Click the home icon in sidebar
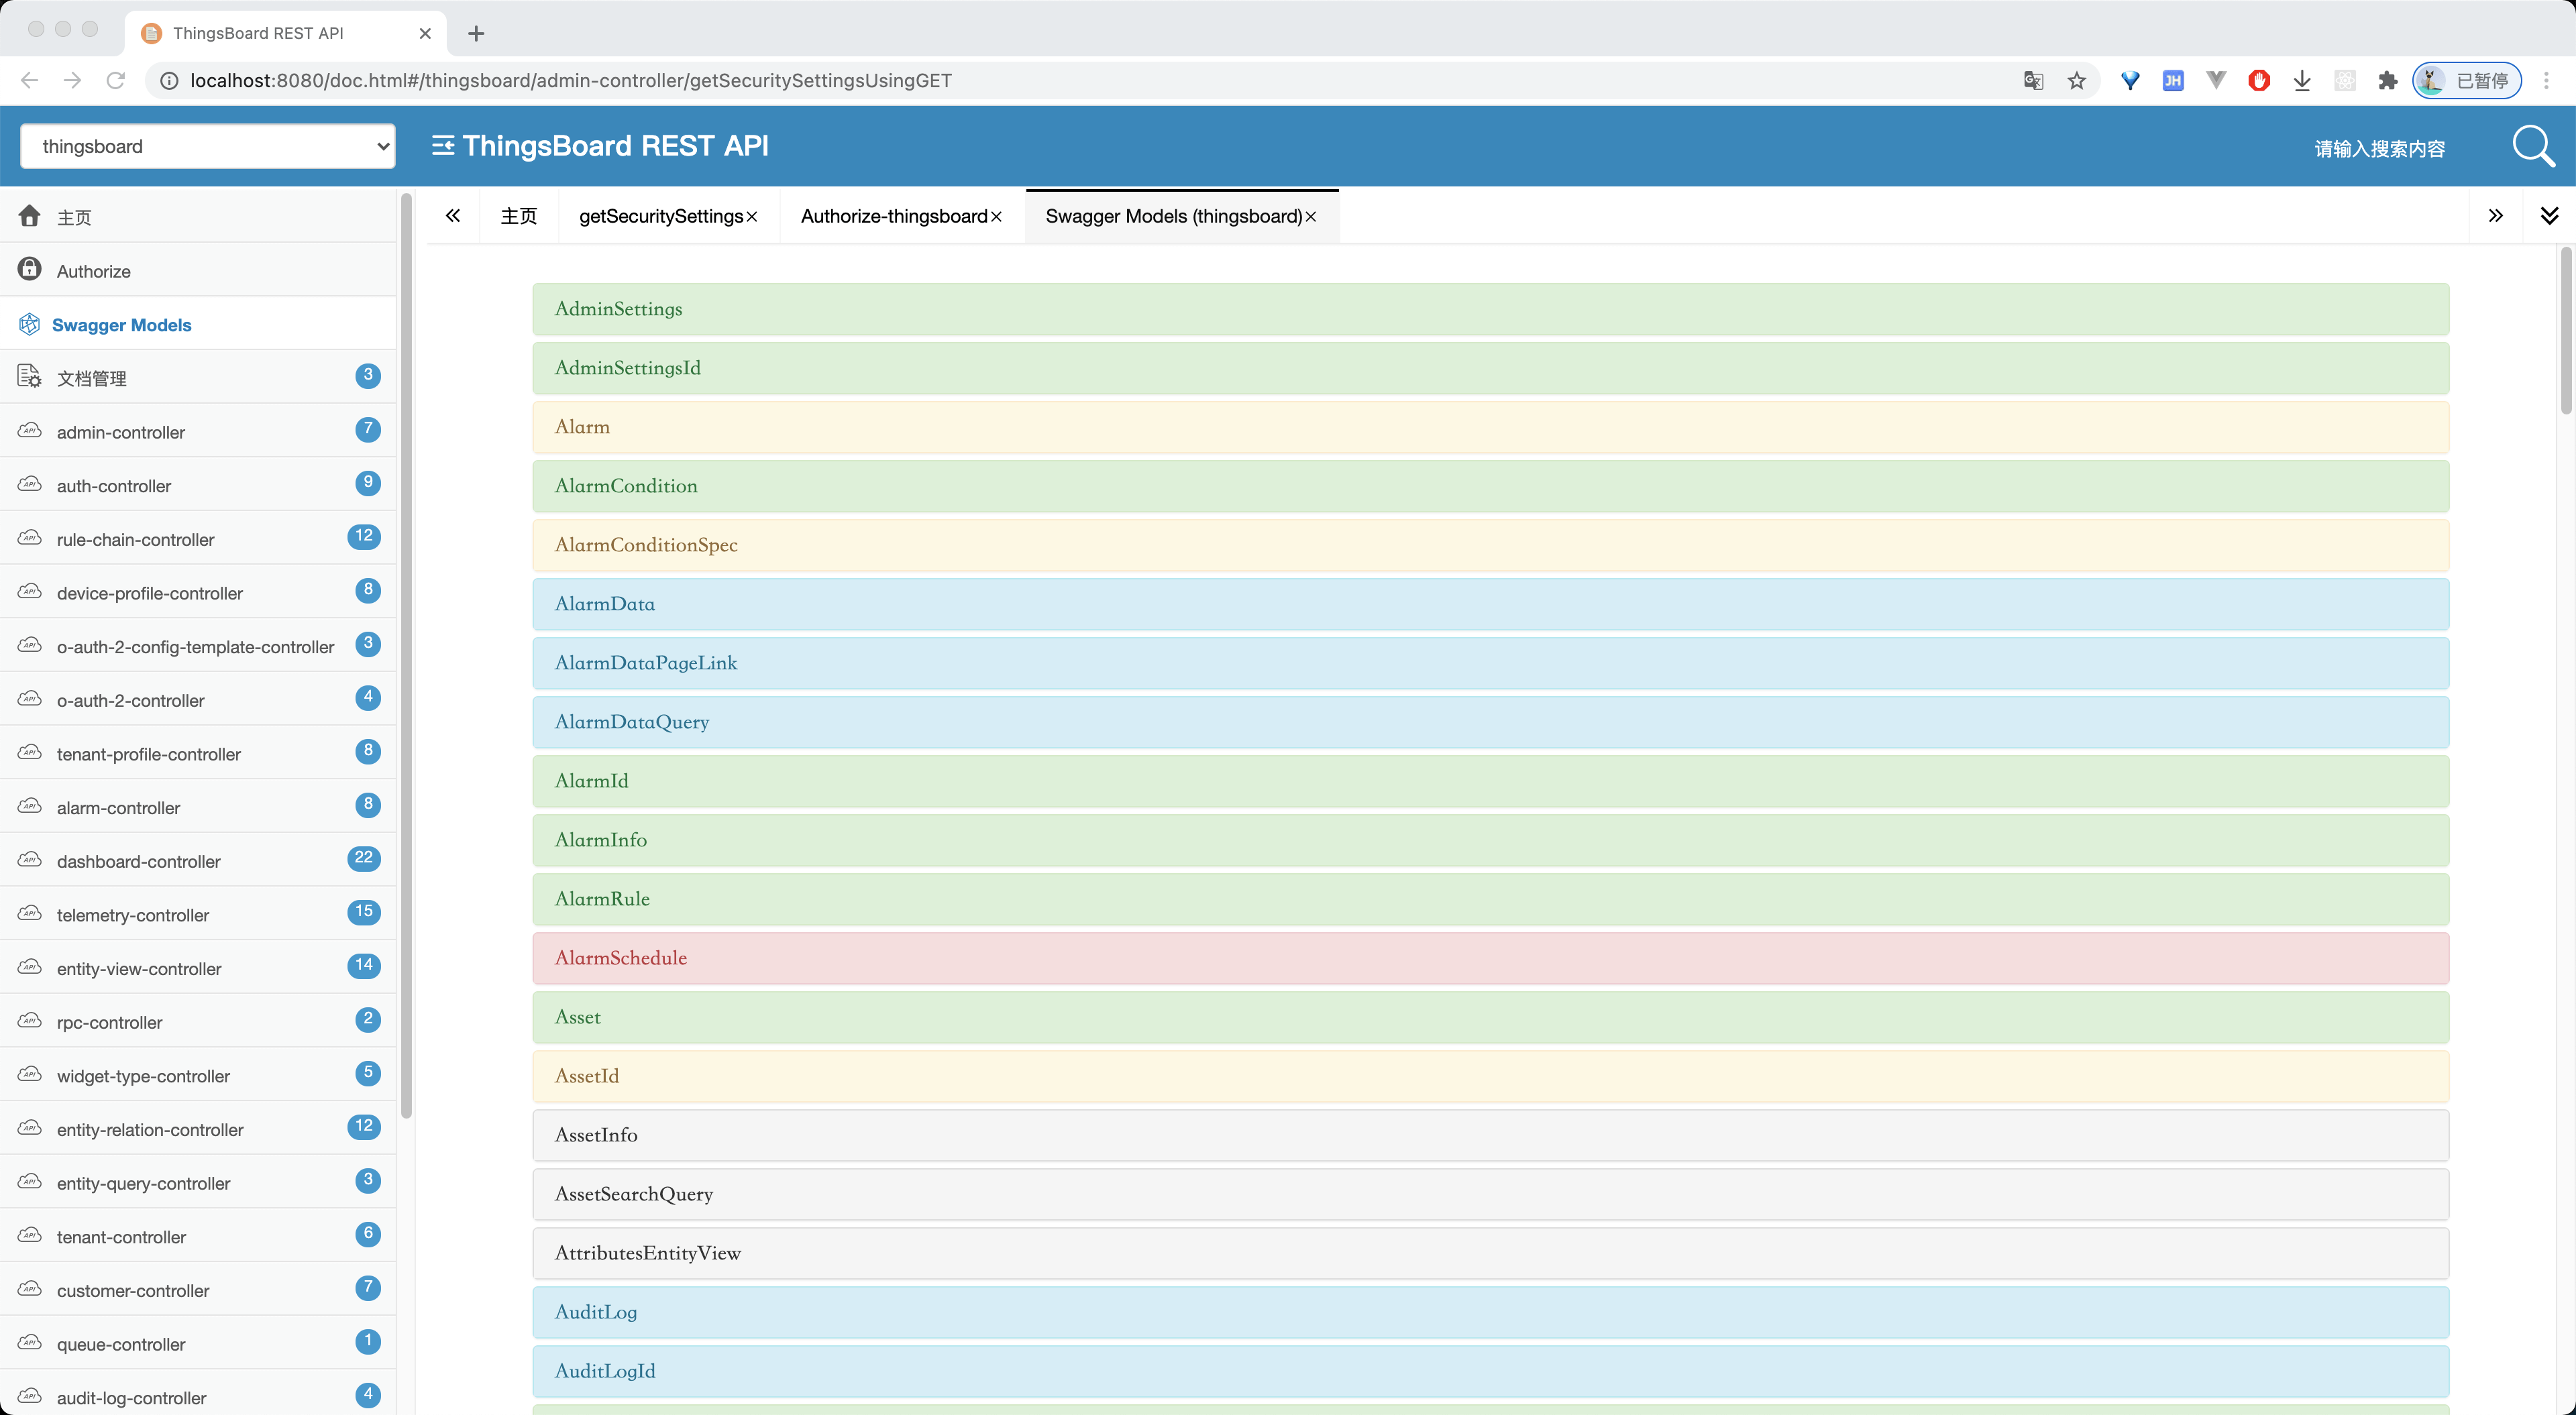The width and height of the screenshot is (2576, 1415). click(29, 216)
